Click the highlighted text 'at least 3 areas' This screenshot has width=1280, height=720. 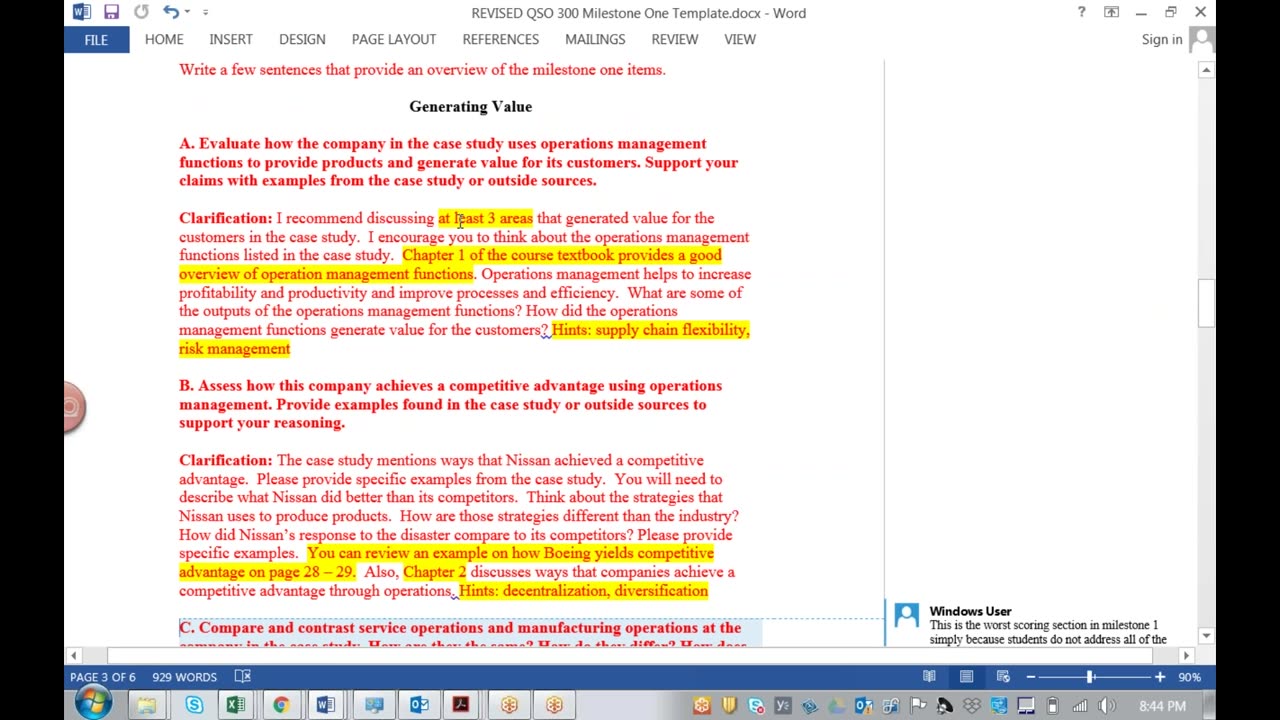click(x=485, y=218)
